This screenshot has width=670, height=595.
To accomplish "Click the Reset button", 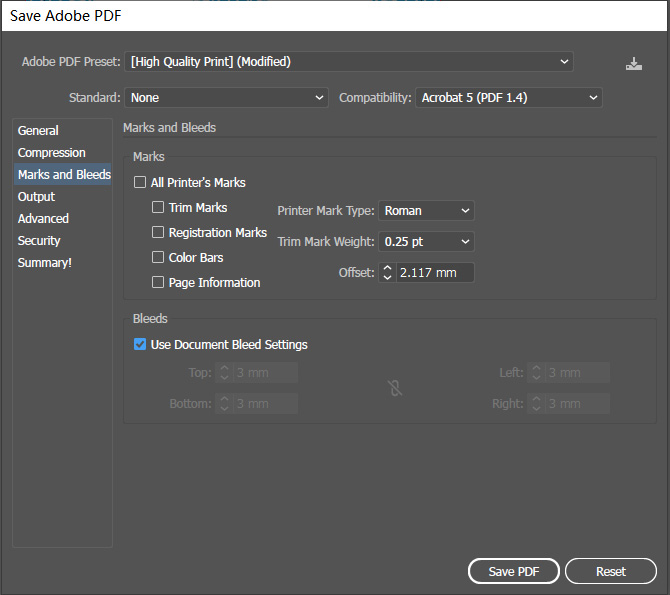I will click(611, 571).
